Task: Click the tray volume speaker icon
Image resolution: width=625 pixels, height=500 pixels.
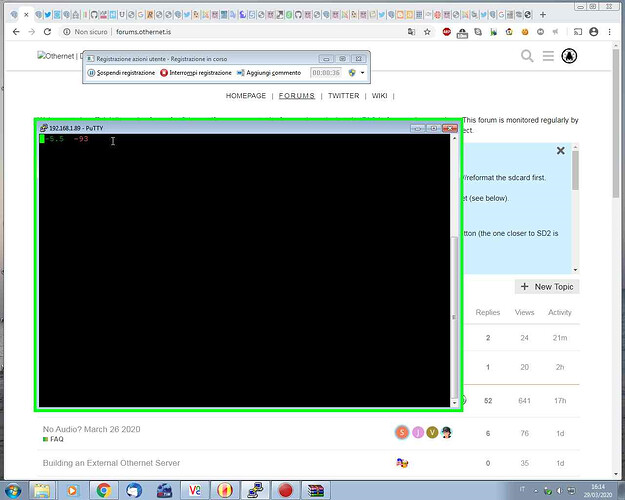Action: tap(560, 490)
